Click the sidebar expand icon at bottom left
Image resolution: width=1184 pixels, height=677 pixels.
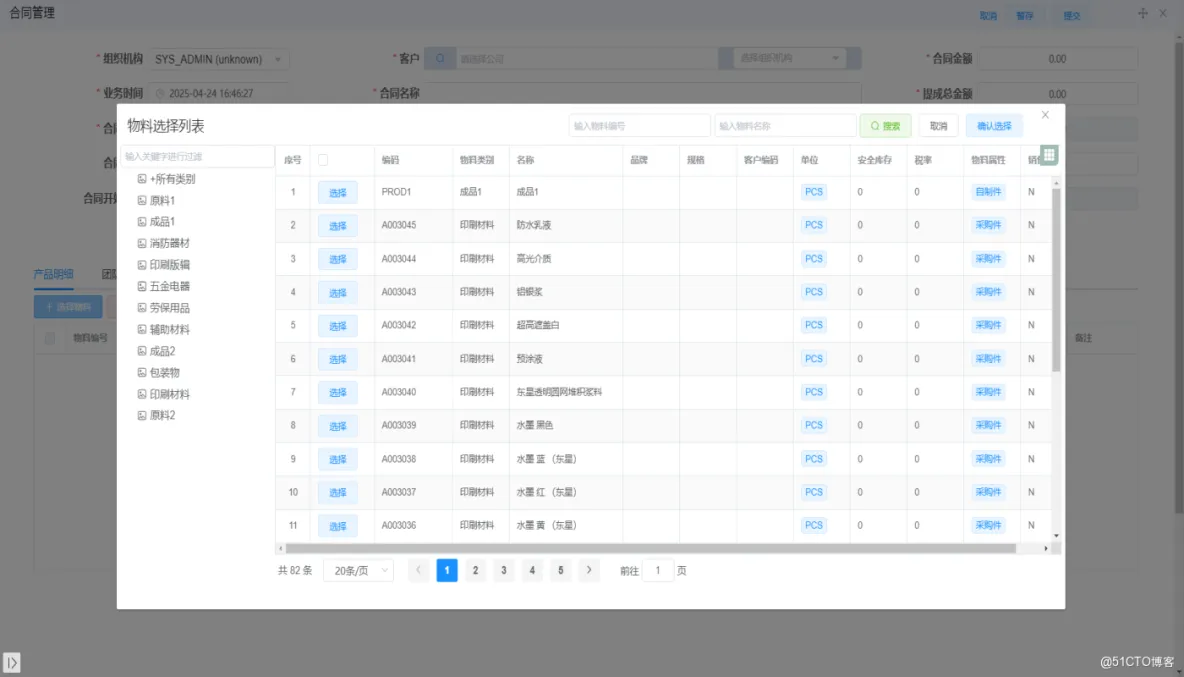point(11,662)
